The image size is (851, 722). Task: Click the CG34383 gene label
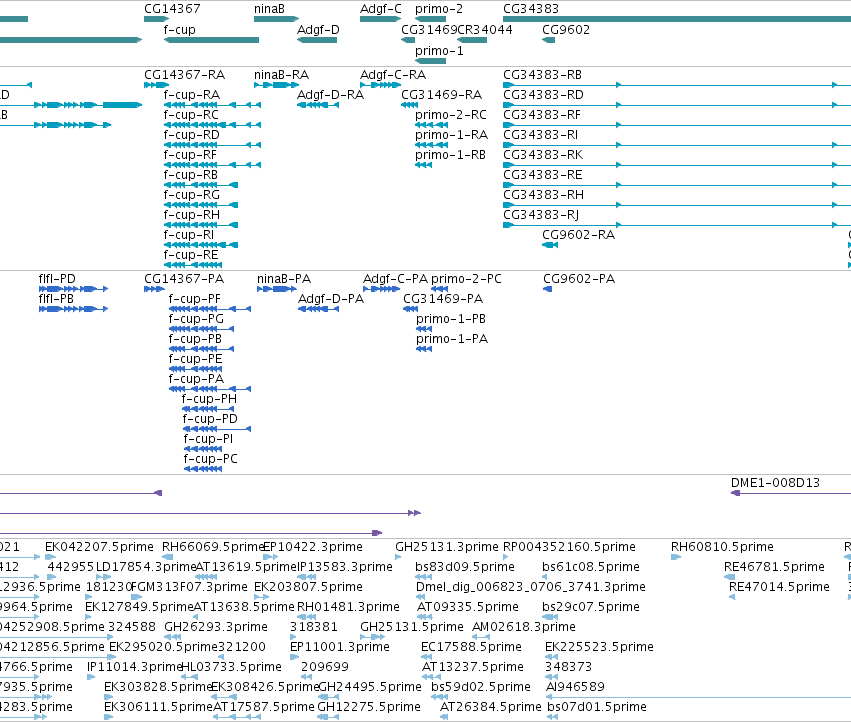point(531,9)
